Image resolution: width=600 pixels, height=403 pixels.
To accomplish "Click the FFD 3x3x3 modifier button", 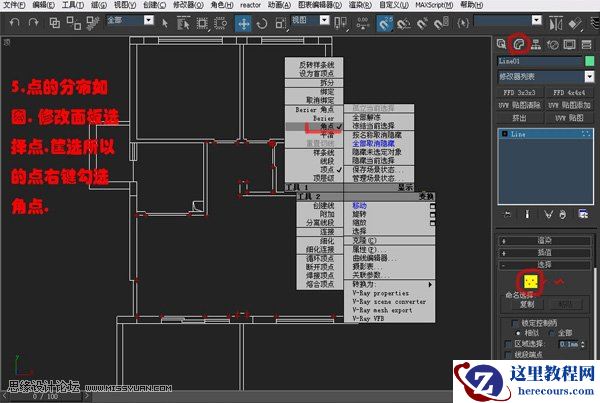I will click(519, 93).
